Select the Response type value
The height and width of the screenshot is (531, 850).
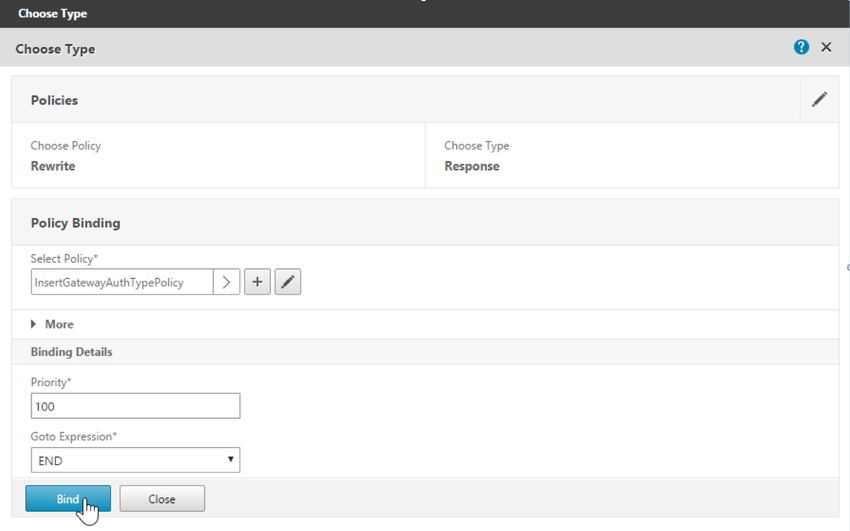(472, 166)
